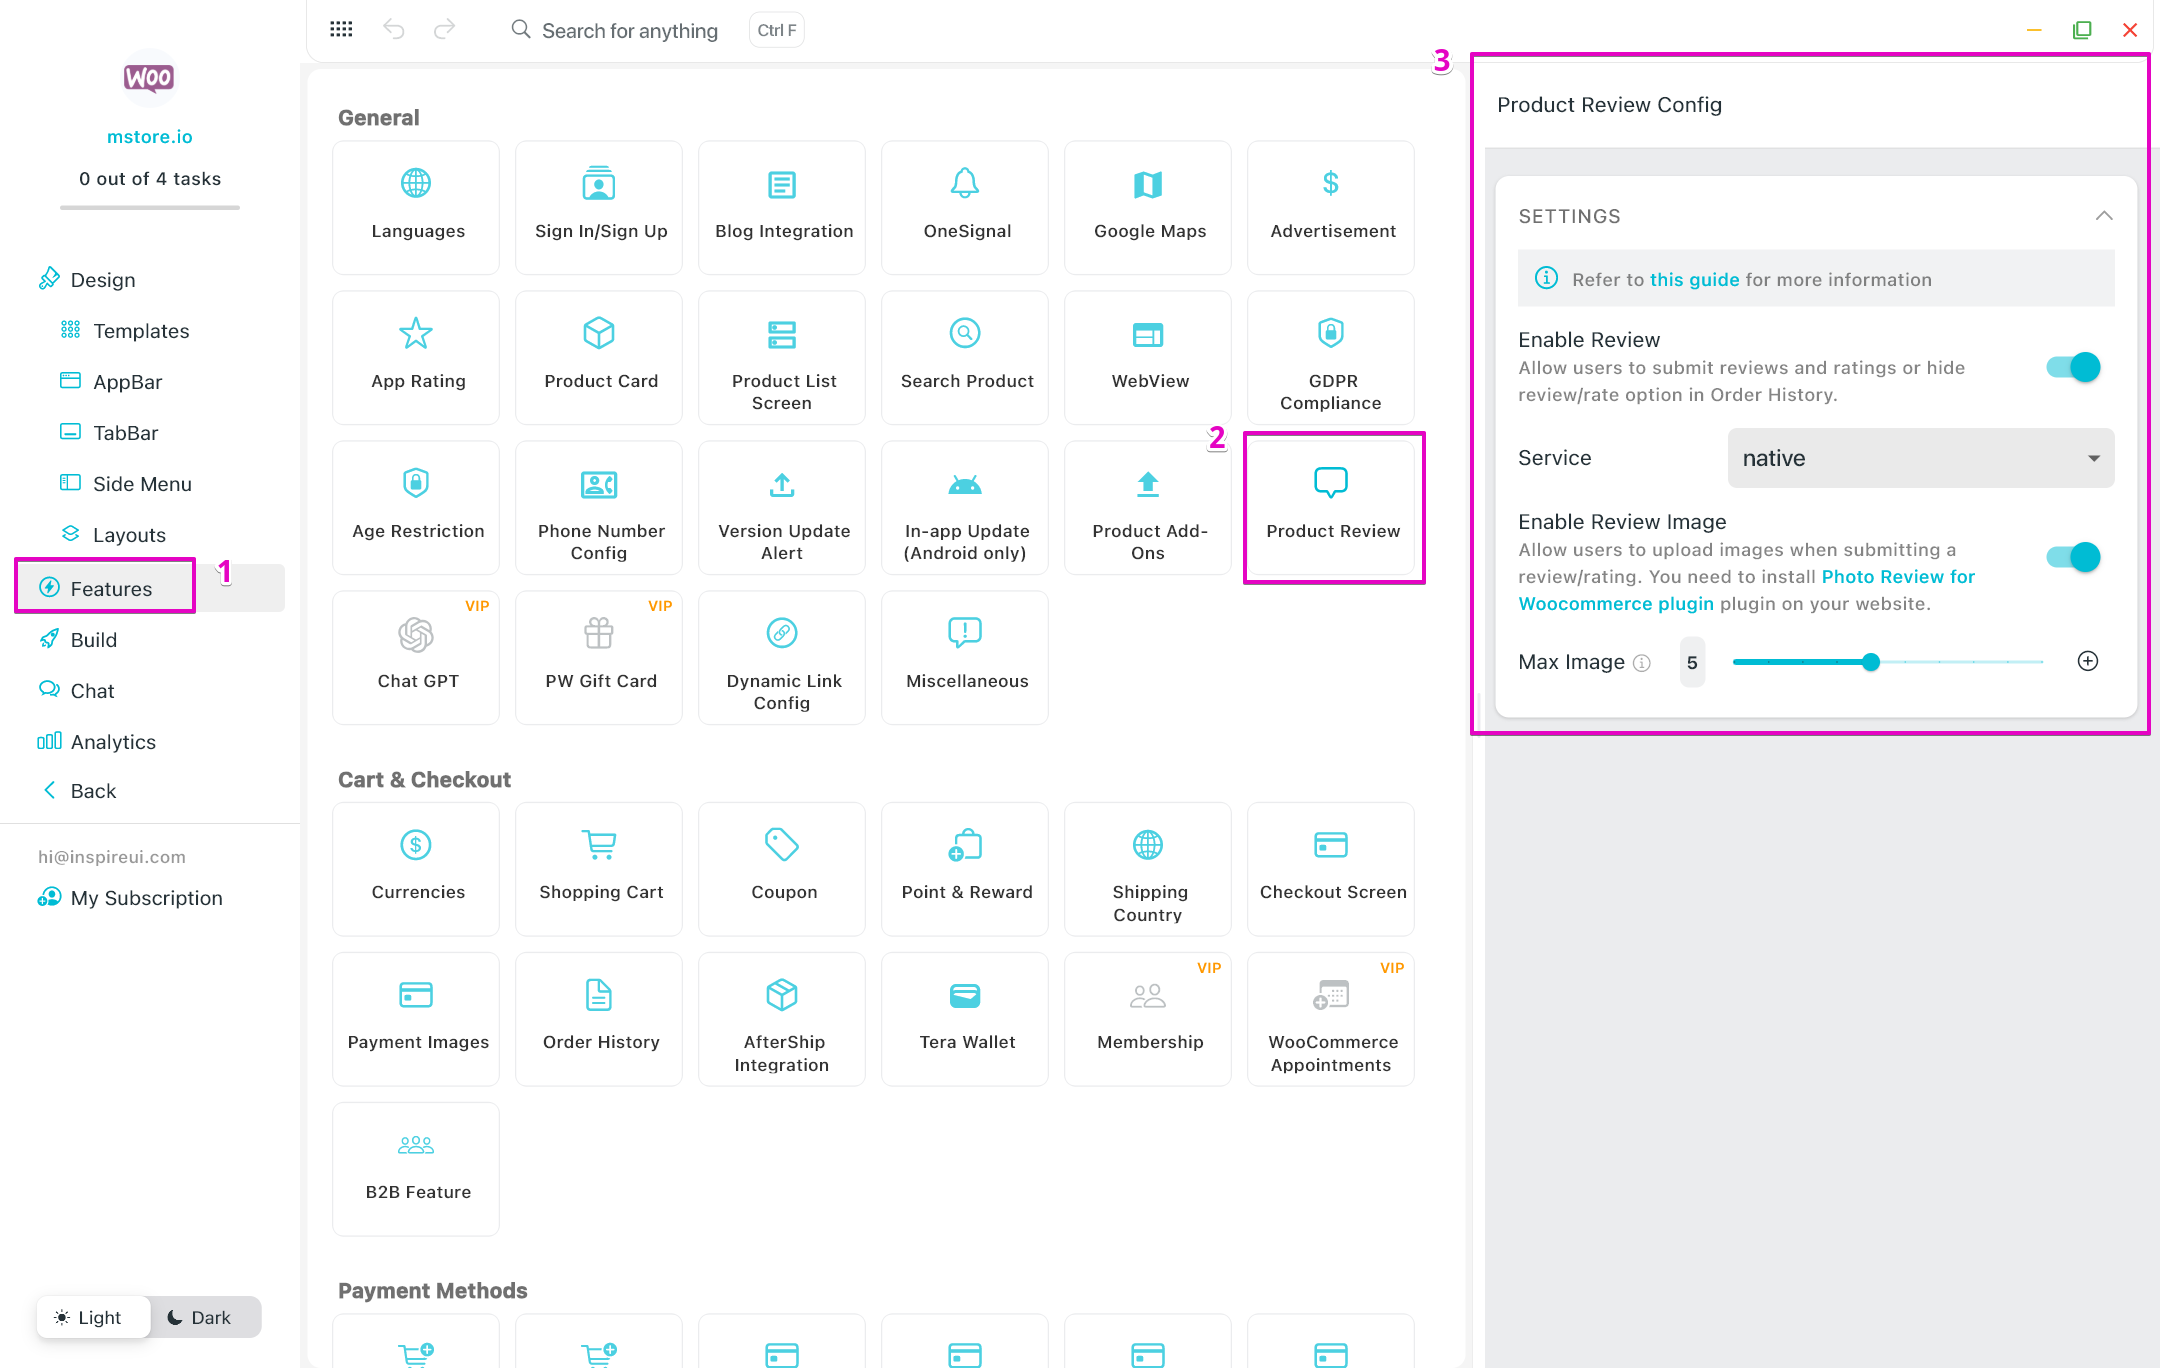The height and width of the screenshot is (1368, 2160).
Task: Open the 'this guide' link
Action: pos(1694,280)
